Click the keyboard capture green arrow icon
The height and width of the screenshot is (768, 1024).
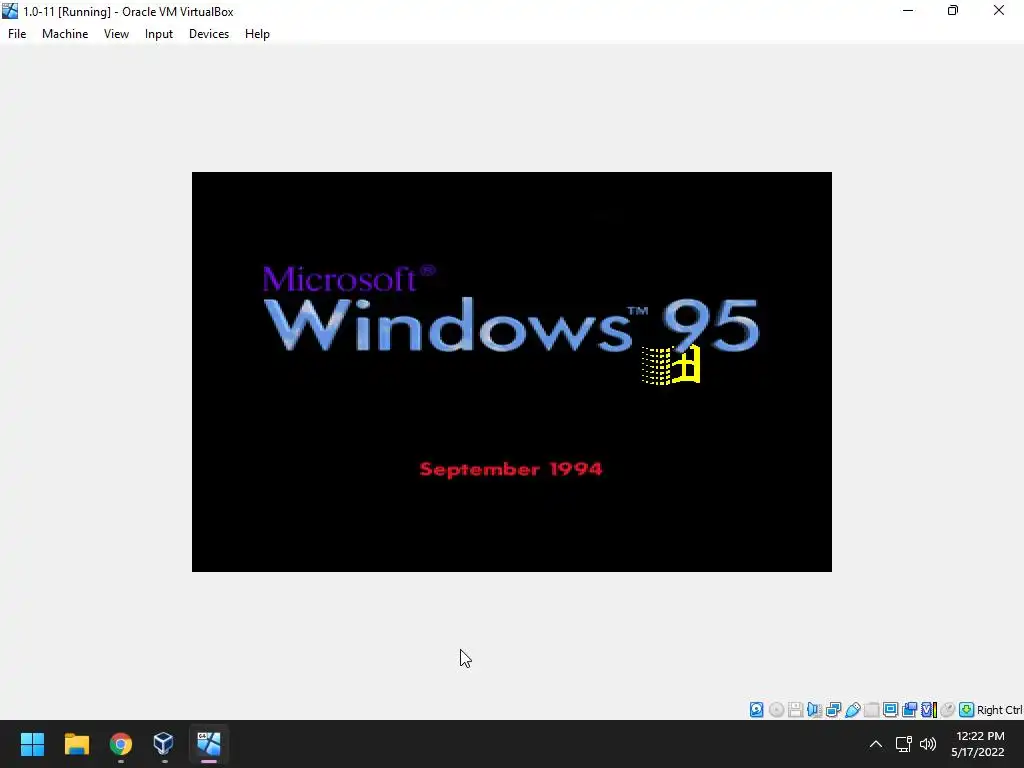[967, 710]
